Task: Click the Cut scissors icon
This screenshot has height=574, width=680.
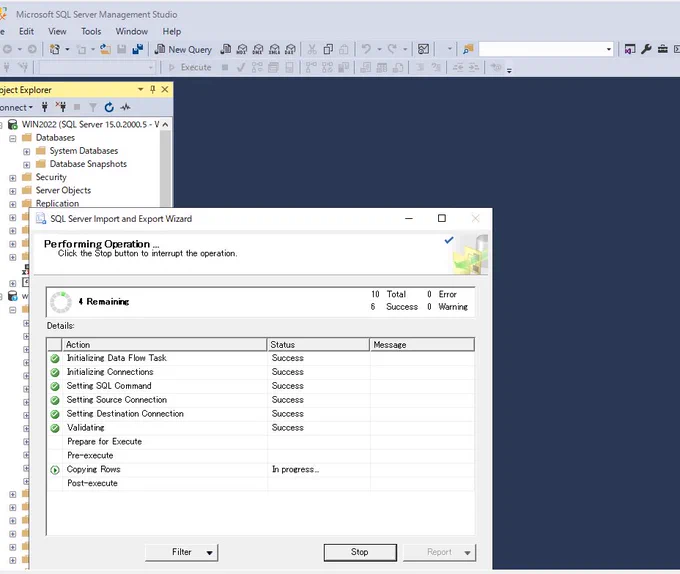Action: pyautogui.click(x=312, y=49)
